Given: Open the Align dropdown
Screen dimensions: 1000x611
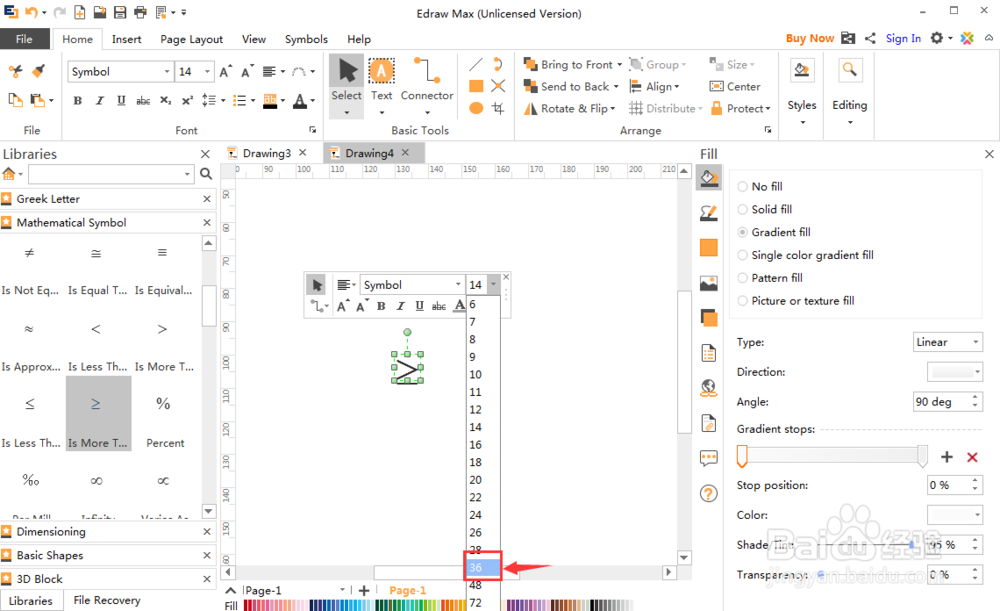Looking at the screenshot, I should coord(654,86).
